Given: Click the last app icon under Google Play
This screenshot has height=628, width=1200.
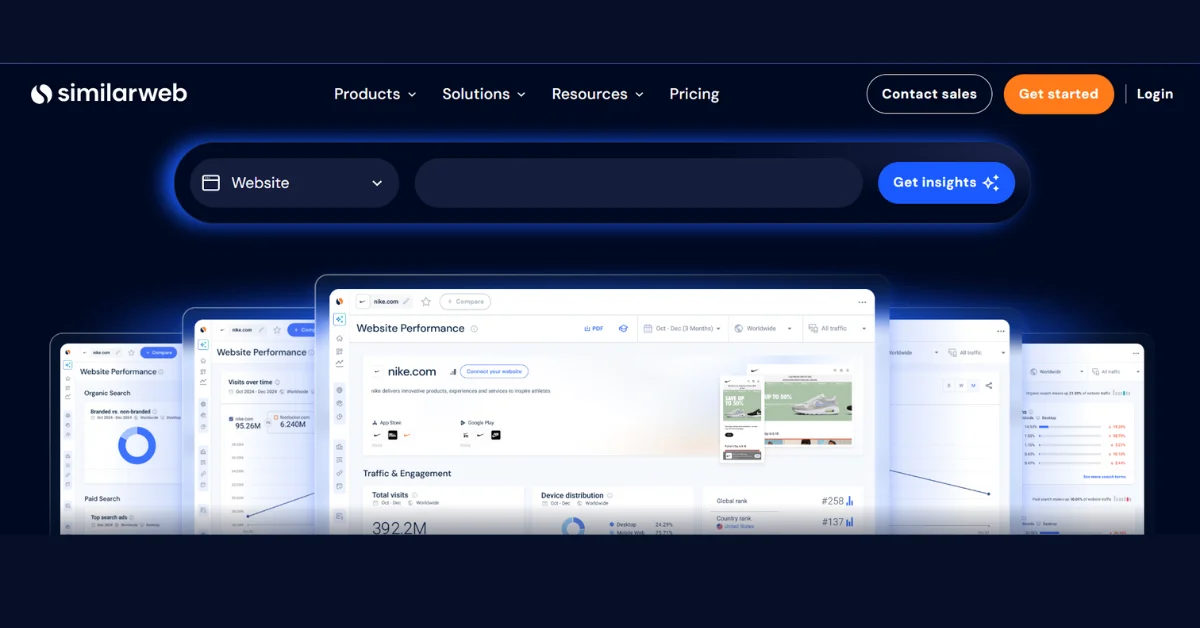Looking at the screenshot, I should [496, 435].
